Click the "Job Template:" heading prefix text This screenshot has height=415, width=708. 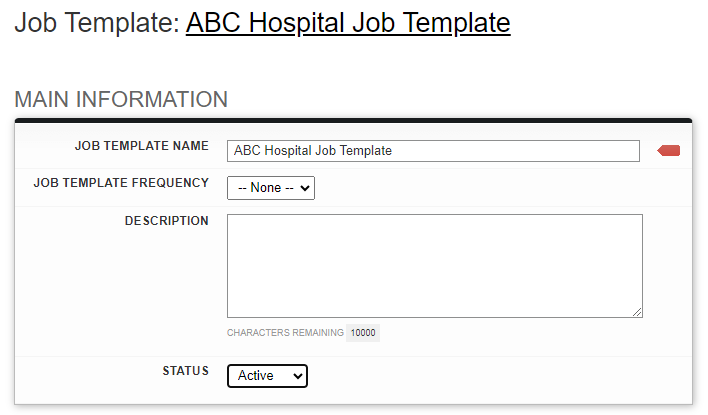[x=98, y=23]
